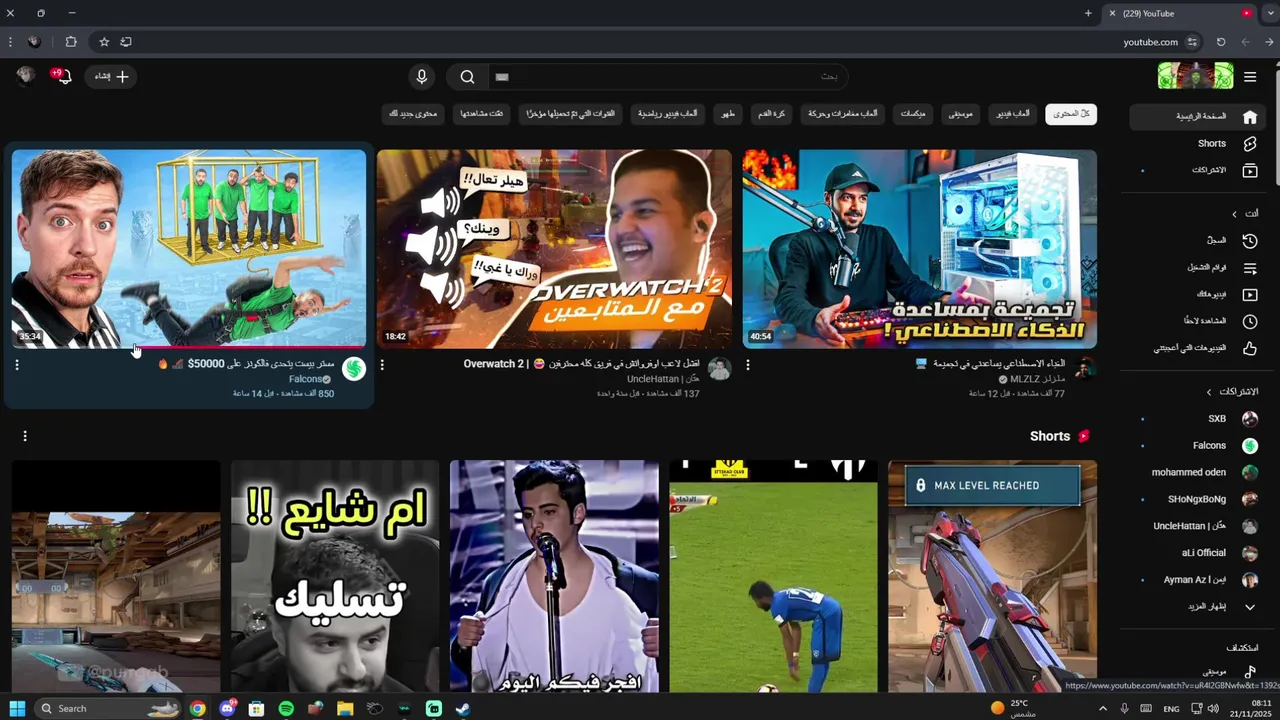Open the account avatar menu

pyautogui.click(x=27, y=76)
